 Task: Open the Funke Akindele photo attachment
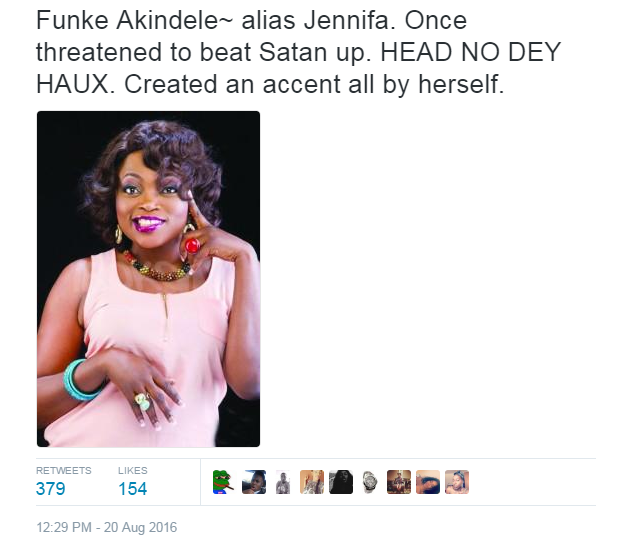pyautogui.click(x=149, y=279)
